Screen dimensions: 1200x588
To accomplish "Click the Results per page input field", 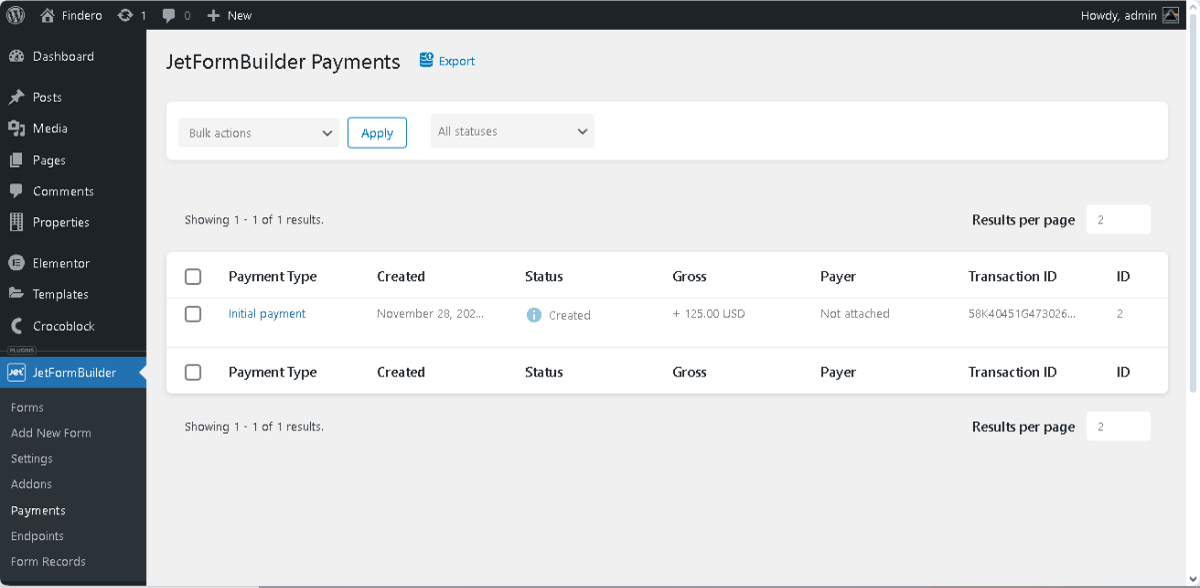I will pos(1117,219).
